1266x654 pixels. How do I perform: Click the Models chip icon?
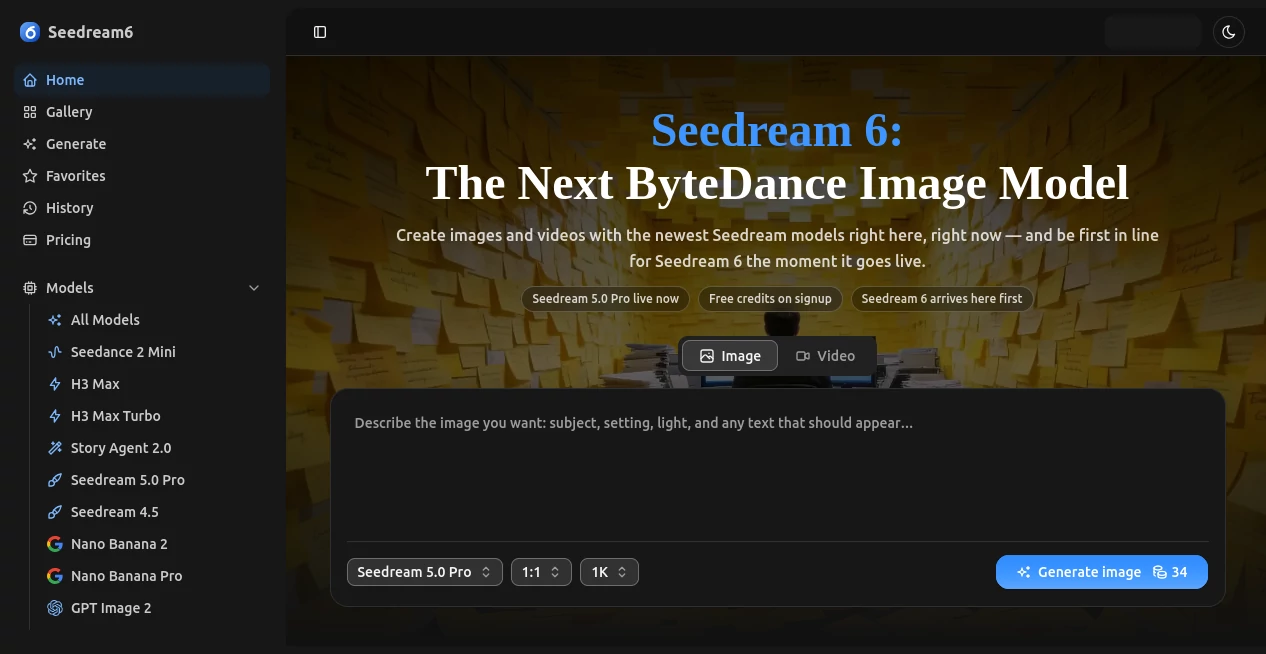pyautogui.click(x=30, y=288)
